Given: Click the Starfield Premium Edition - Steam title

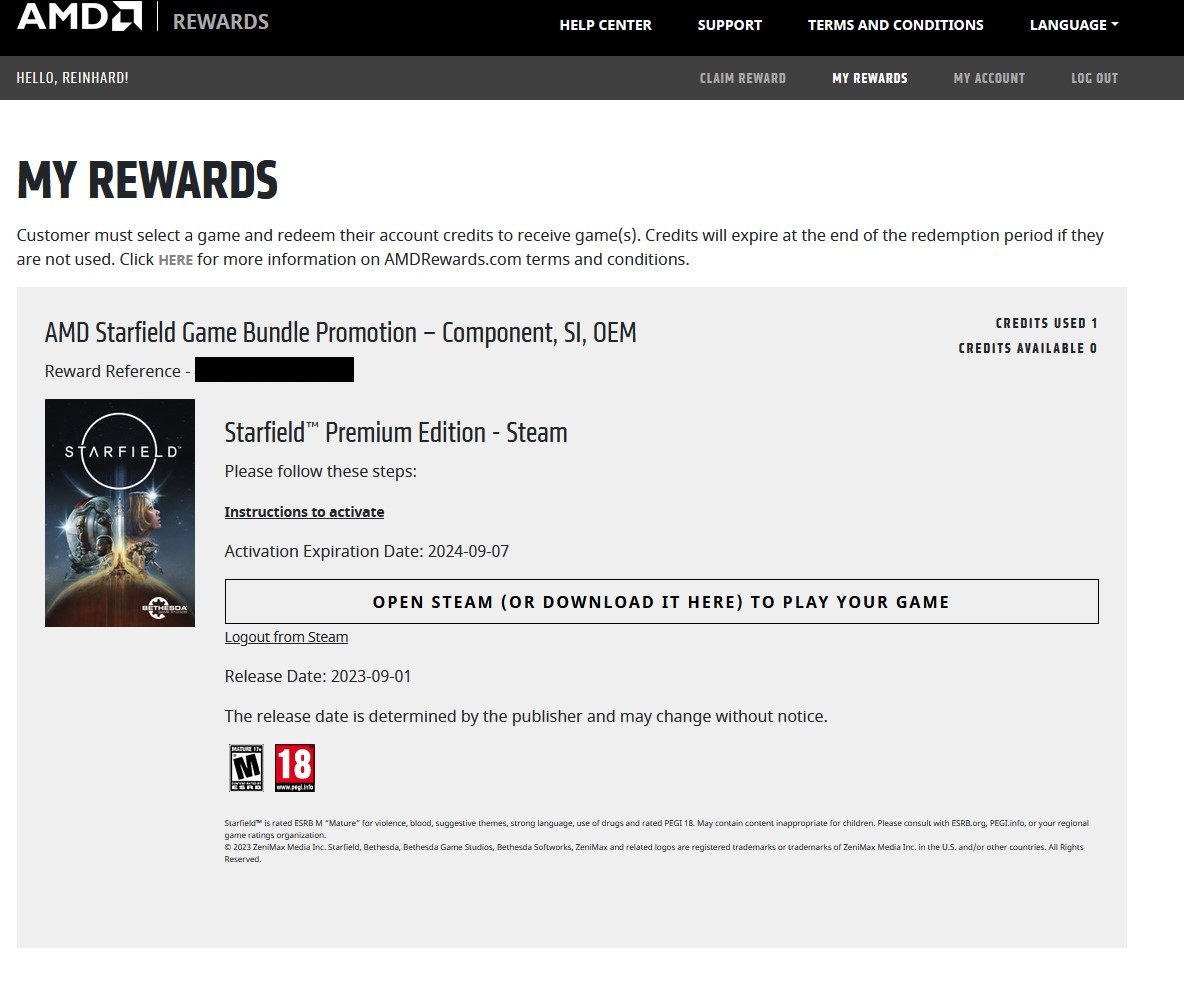Looking at the screenshot, I should 396,433.
